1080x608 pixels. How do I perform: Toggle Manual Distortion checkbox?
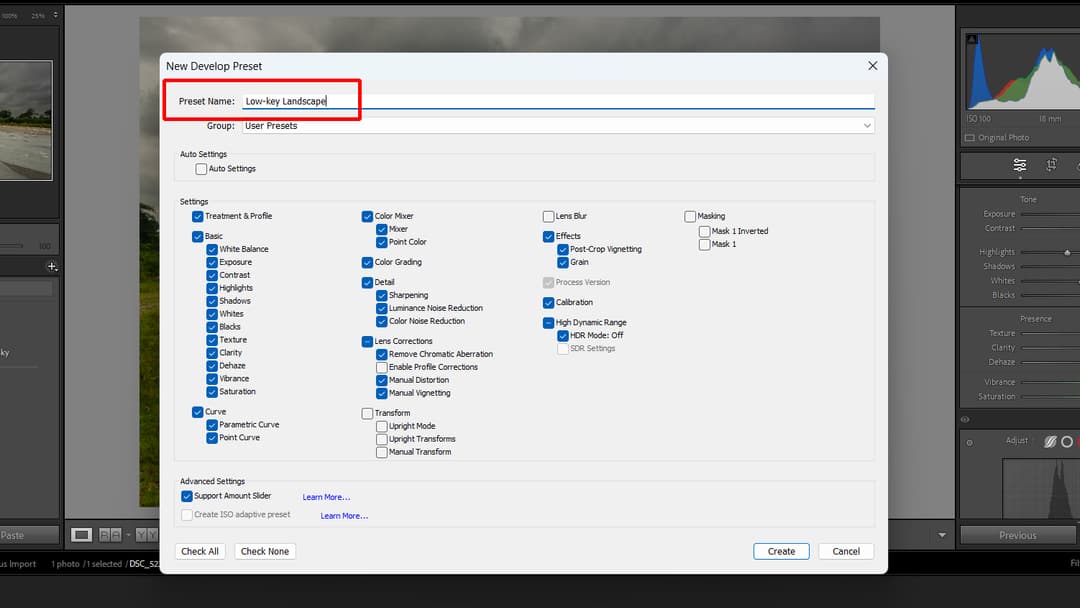pyautogui.click(x=382, y=380)
